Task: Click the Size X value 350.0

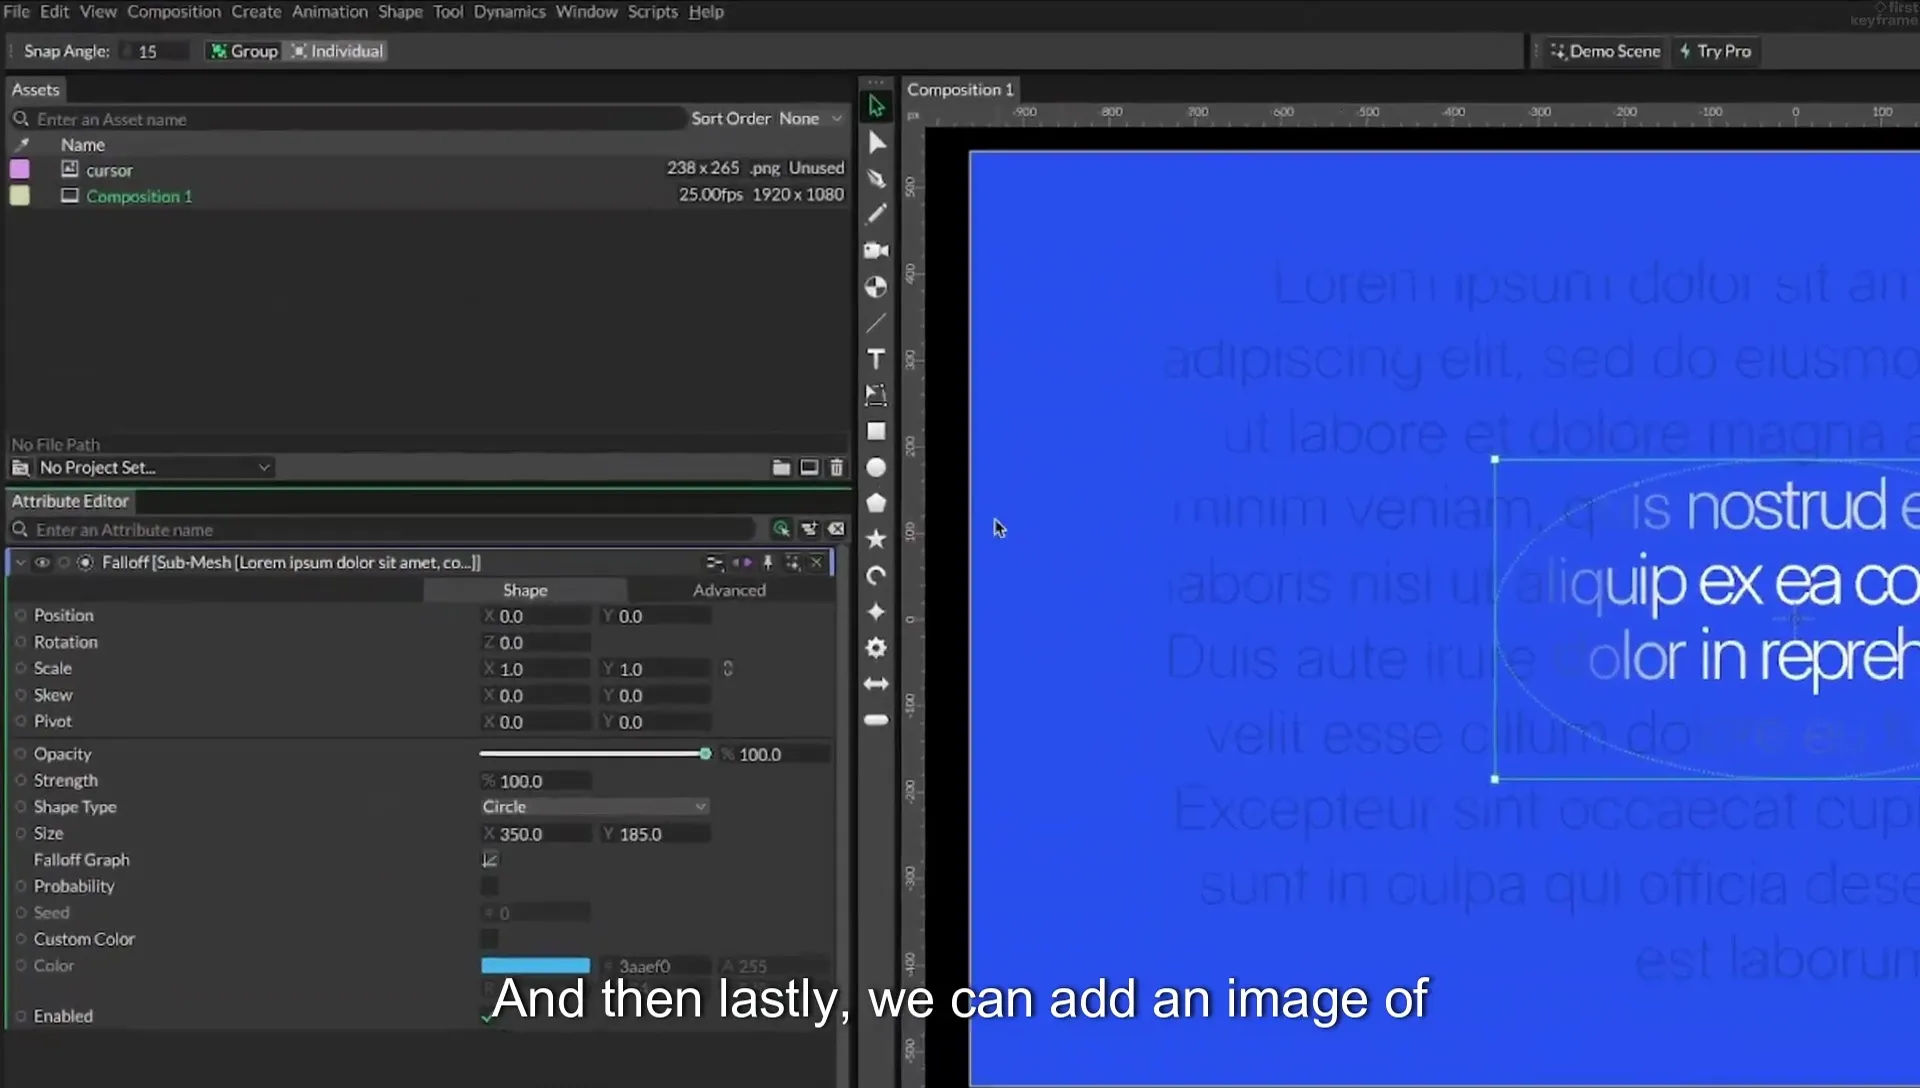Action: [536, 834]
